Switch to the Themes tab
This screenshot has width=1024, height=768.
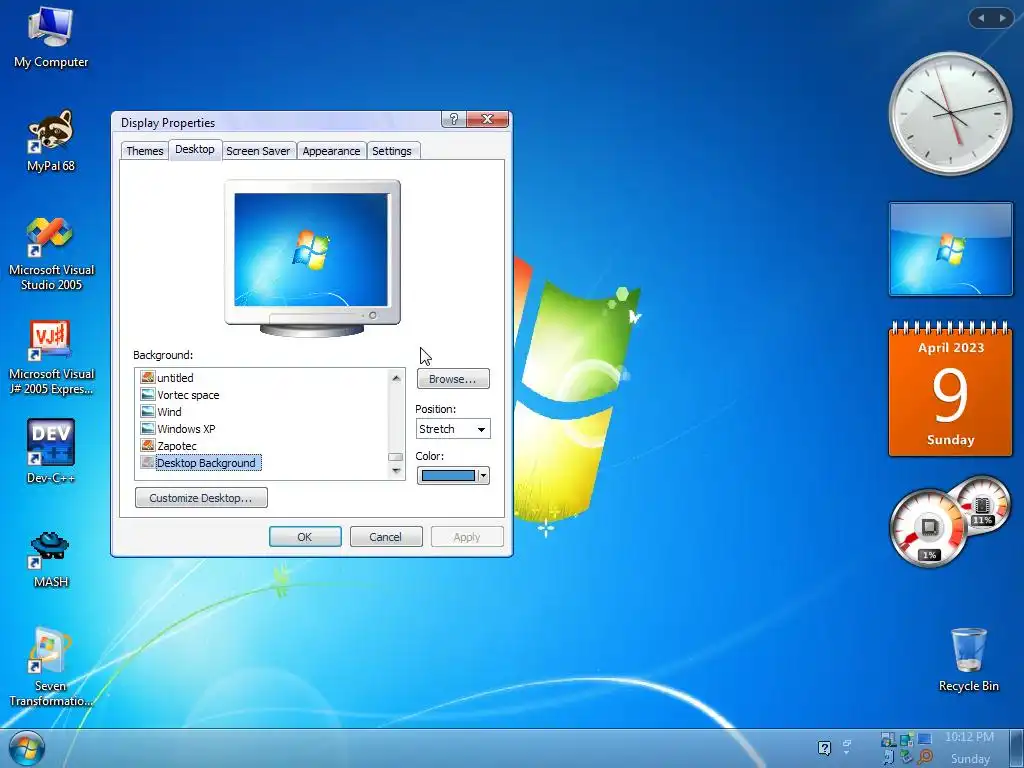(144, 151)
